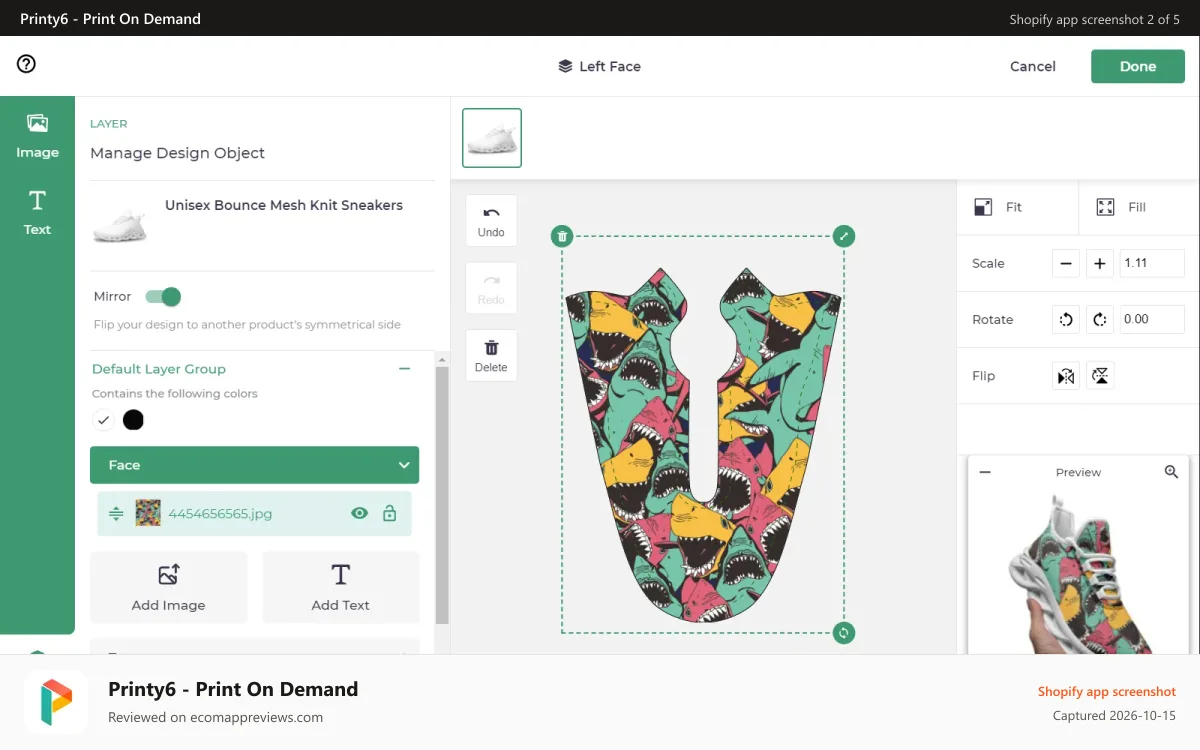Toggle the Mirror switch off
The image size is (1200, 750).
pyautogui.click(x=163, y=297)
